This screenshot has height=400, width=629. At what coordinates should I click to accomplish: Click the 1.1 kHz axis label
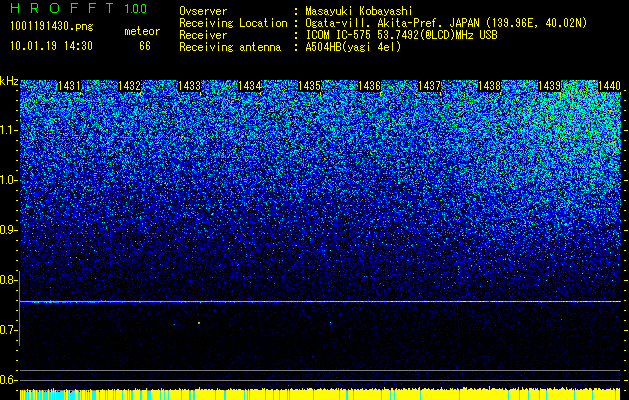pos(9,130)
